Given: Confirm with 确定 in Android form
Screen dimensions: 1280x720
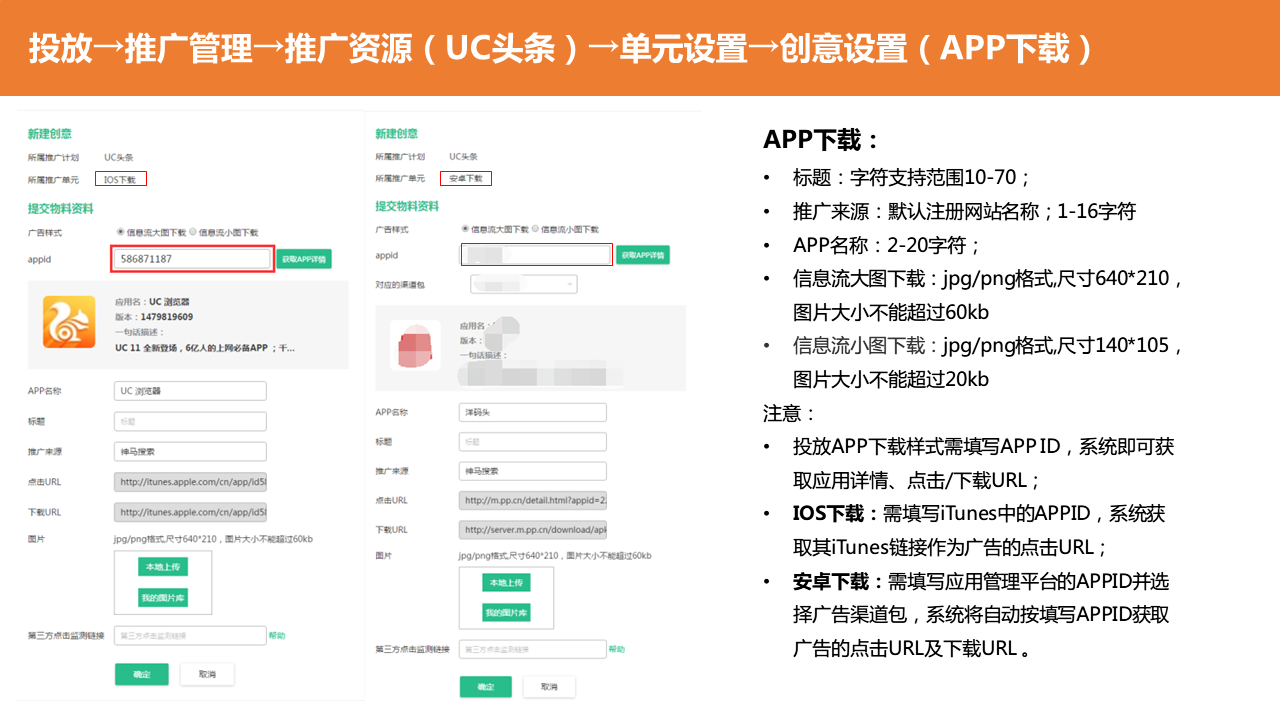Looking at the screenshot, I should click(x=486, y=687).
